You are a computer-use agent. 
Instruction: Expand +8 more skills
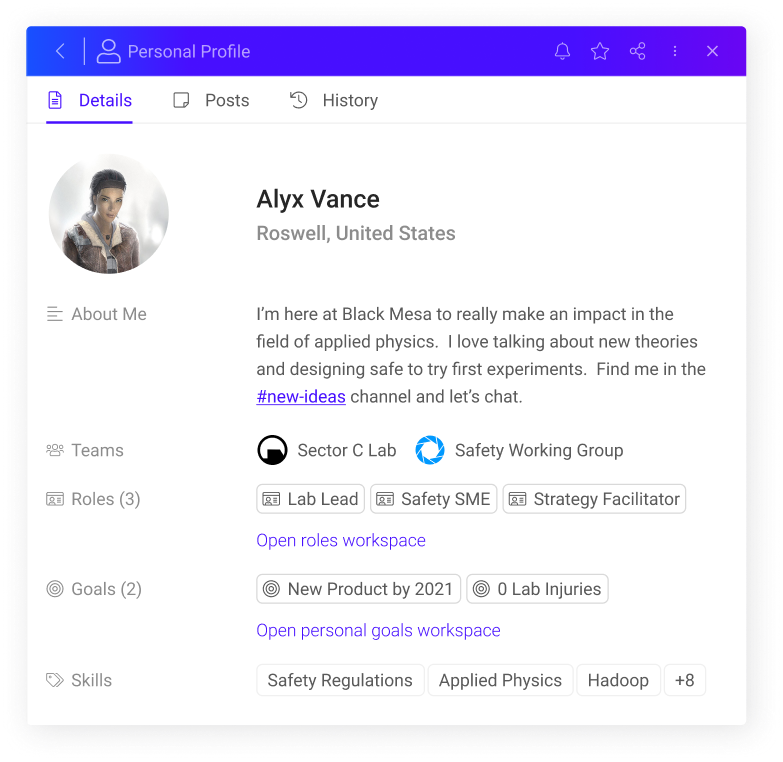[x=685, y=680]
